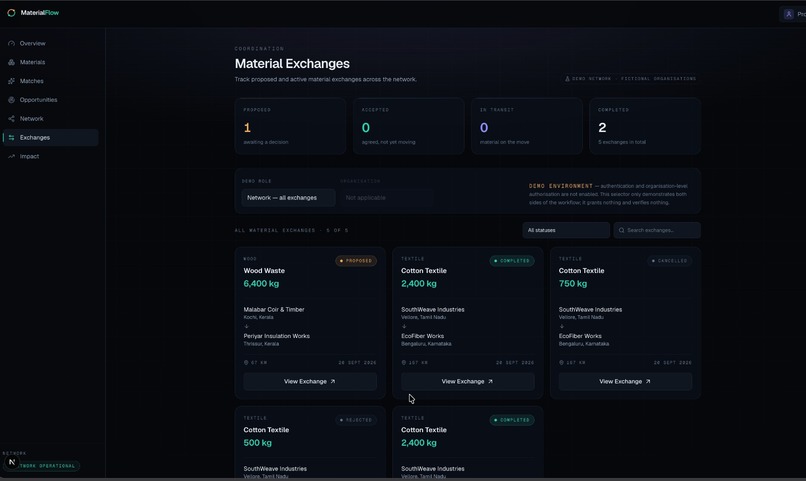Click Malabar Coir & Timber name
This screenshot has width=806, height=481.
click(x=274, y=309)
